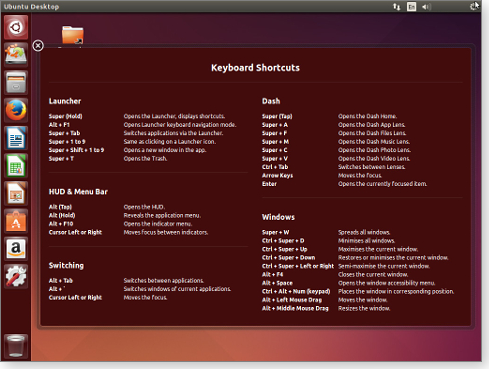Launch Firefox web browser
Image resolution: width=489 pixels, height=369 pixels.
point(16,110)
